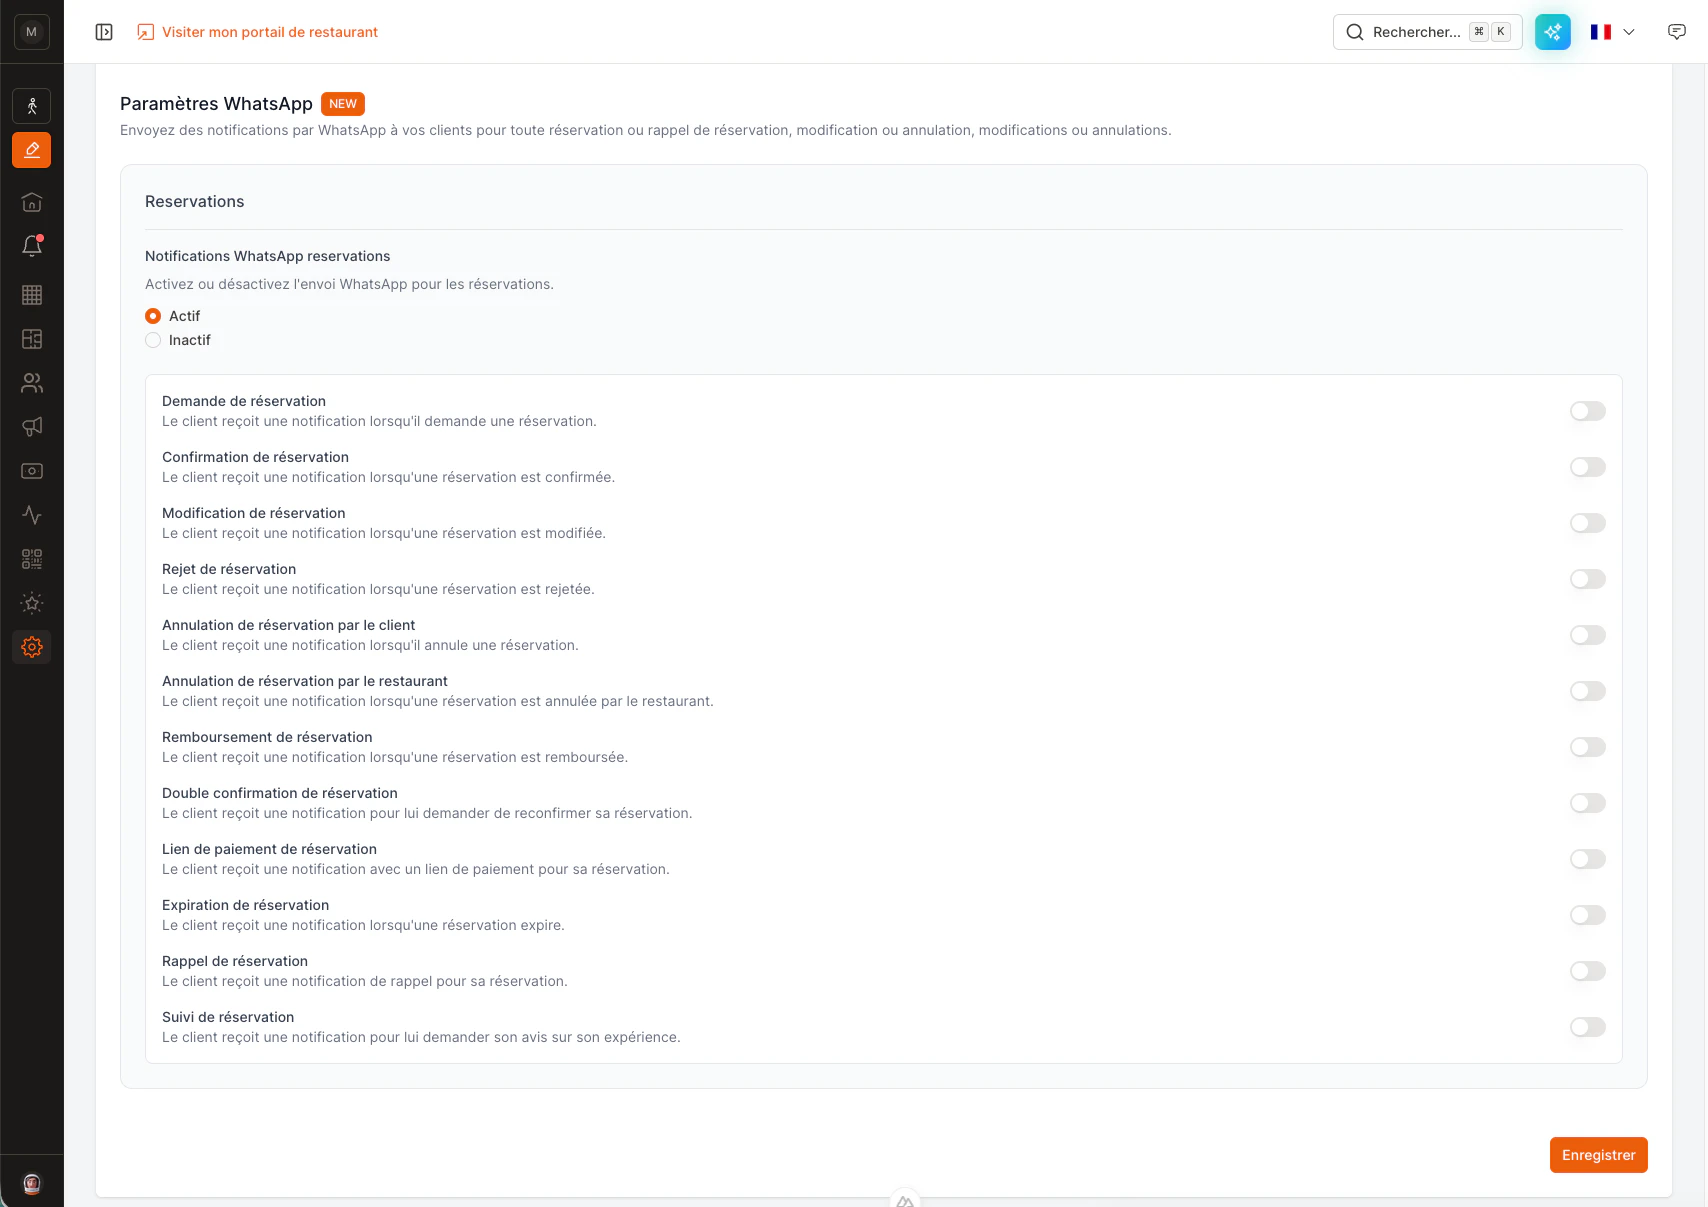The height and width of the screenshot is (1207, 1708).
Task: Toggle the sidebar collapse icon
Action: pos(104,32)
